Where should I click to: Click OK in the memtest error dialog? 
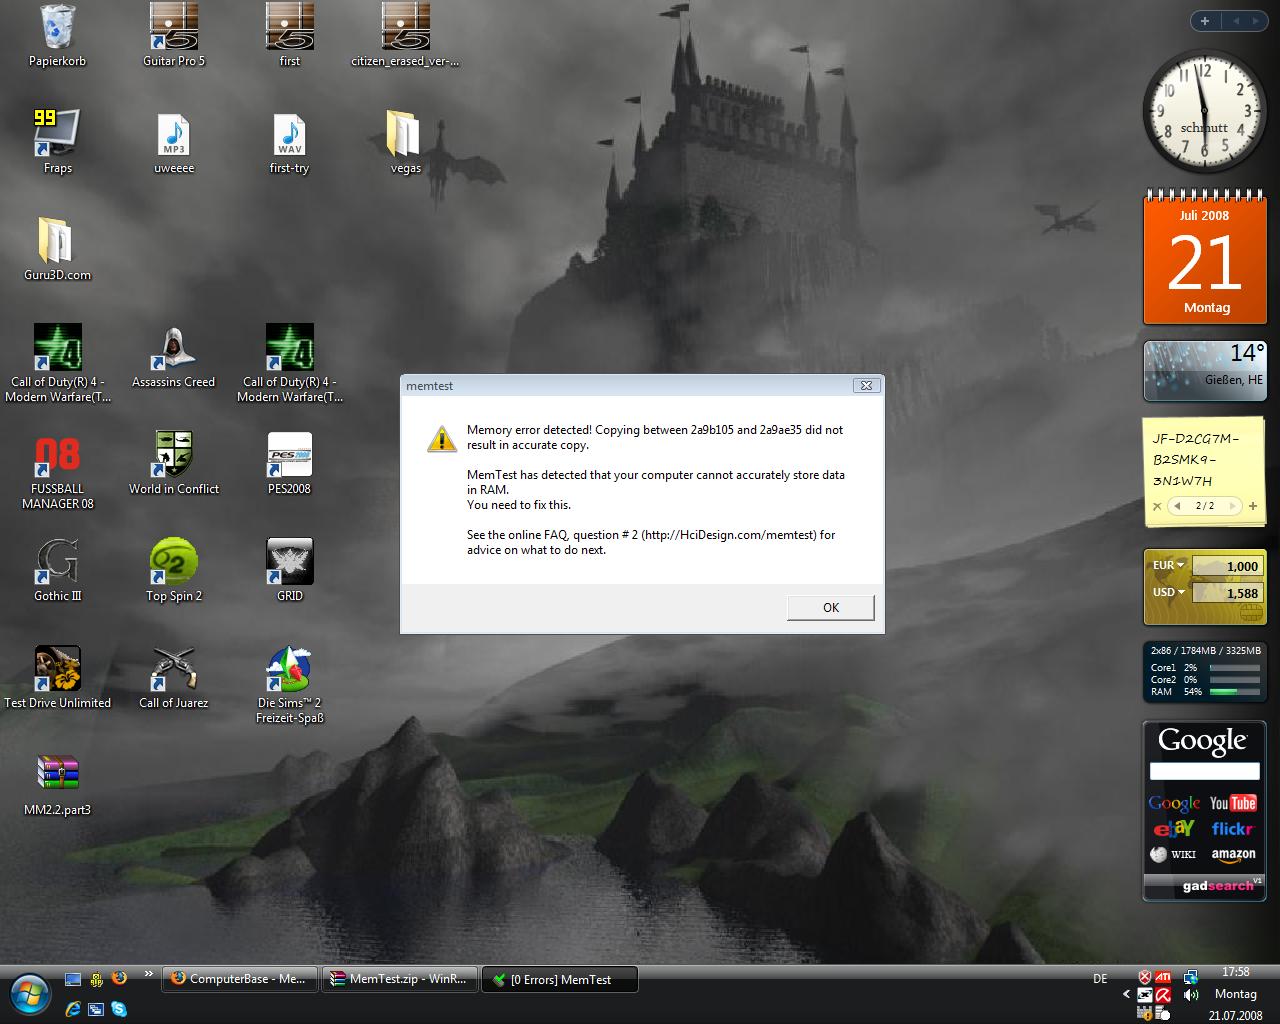(830, 607)
